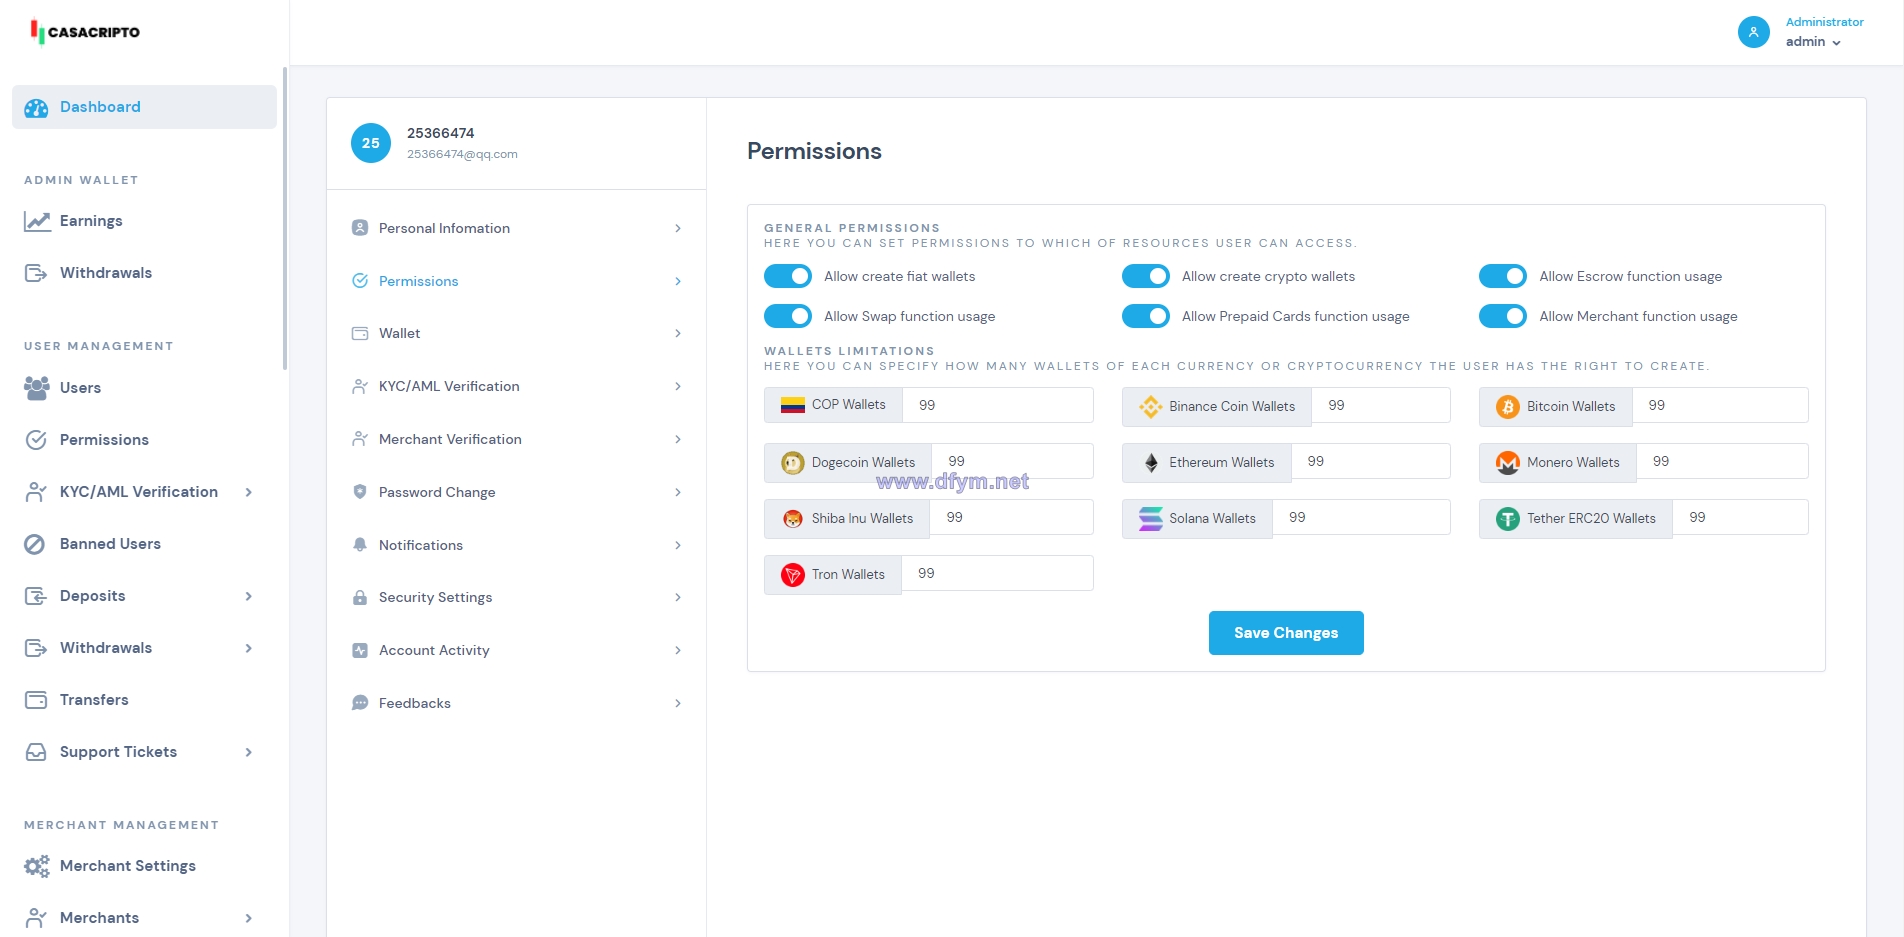Click the Bitcoin logo icon

(x=1508, y=407)
